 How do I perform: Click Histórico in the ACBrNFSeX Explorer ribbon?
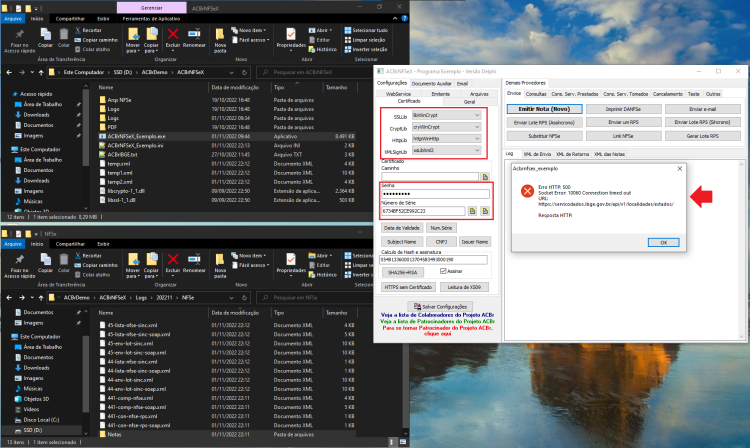tap(323, 49)
